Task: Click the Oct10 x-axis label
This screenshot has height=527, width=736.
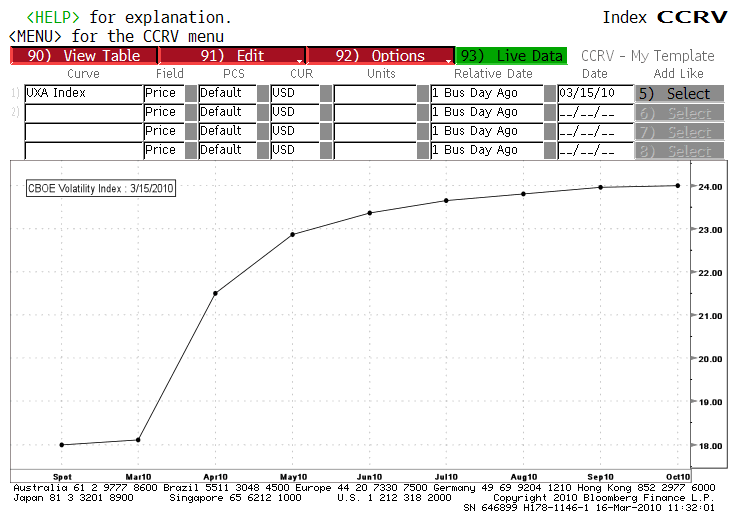Action: pos(678,477)
